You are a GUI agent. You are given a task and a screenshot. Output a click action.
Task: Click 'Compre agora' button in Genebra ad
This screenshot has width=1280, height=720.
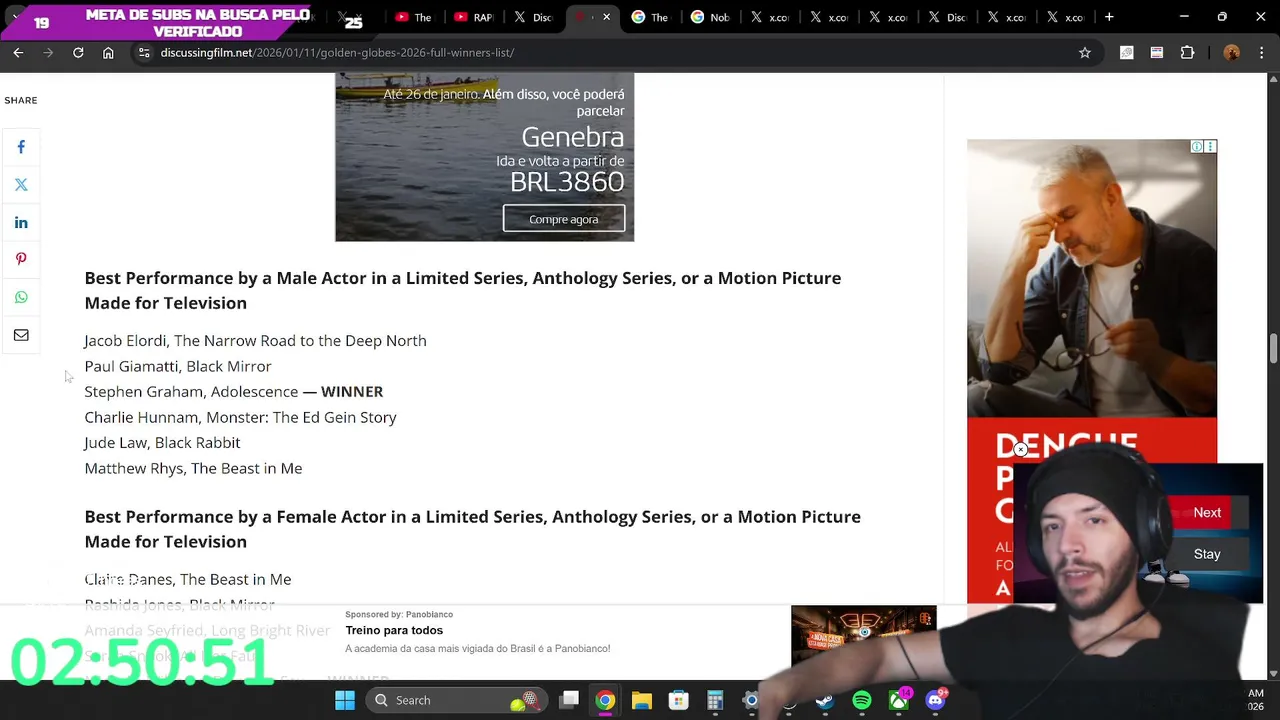(x=564, y=219)
